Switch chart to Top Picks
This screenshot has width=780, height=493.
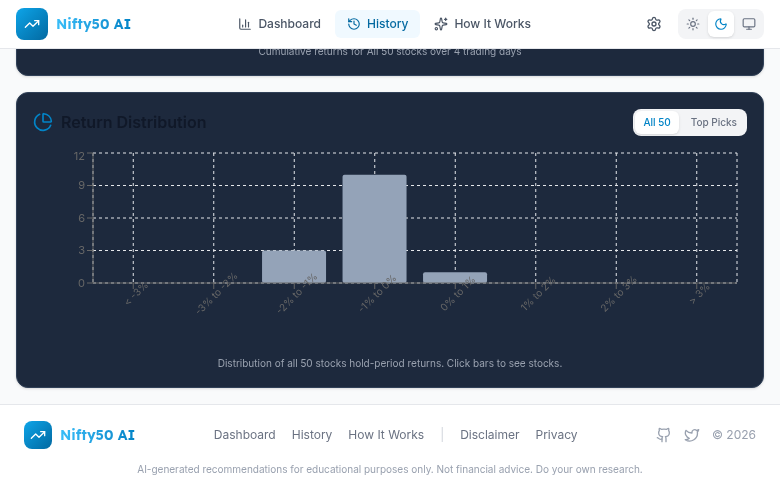click(713, 122)
